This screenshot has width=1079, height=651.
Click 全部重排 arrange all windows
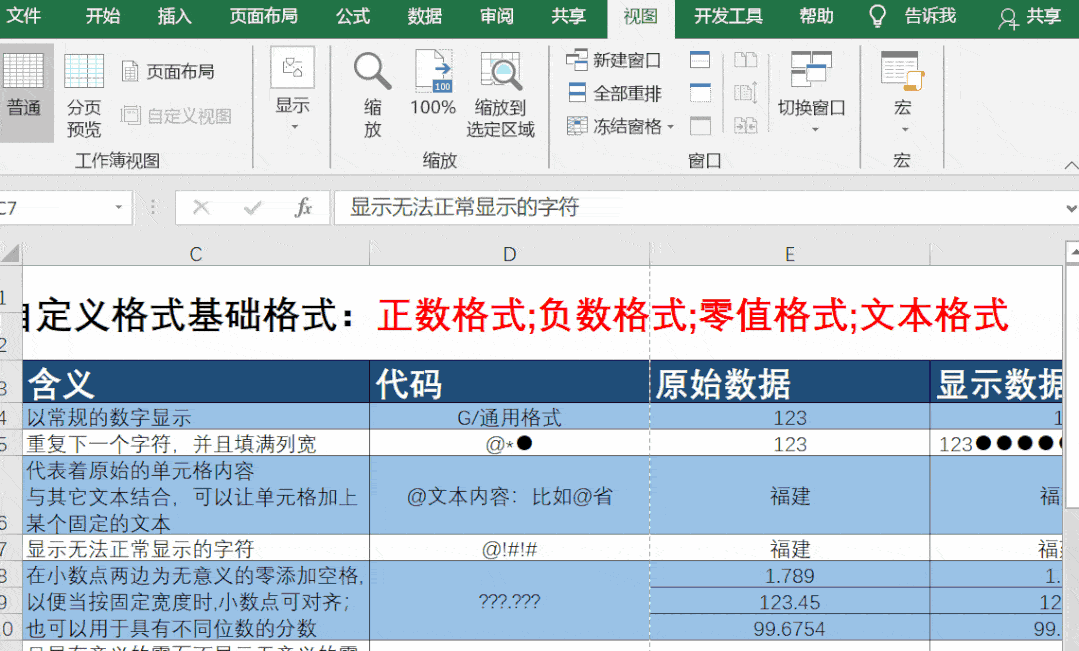[x=615, y=93]
